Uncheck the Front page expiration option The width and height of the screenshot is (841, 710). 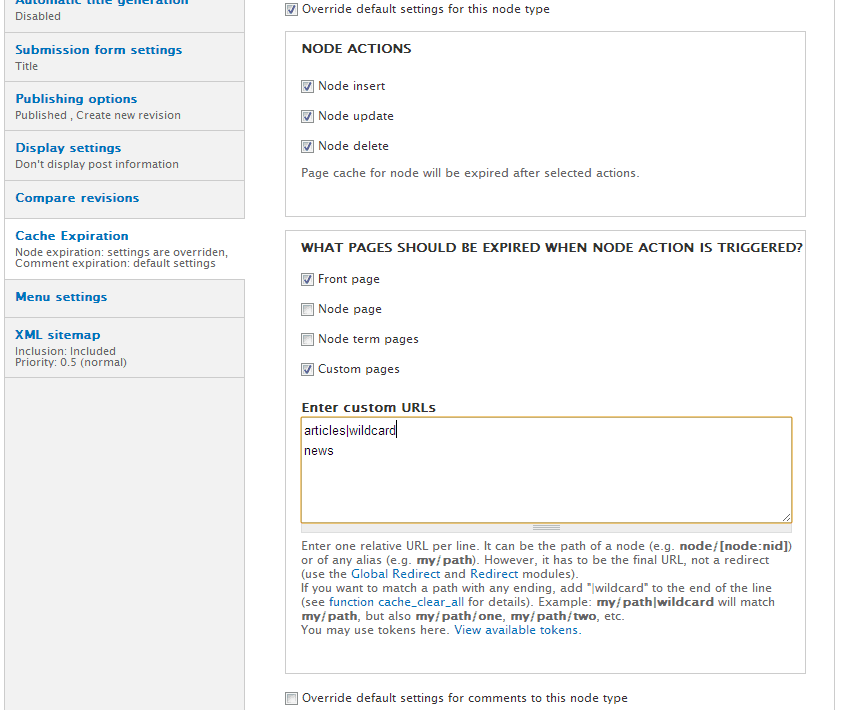pos(308,280)
